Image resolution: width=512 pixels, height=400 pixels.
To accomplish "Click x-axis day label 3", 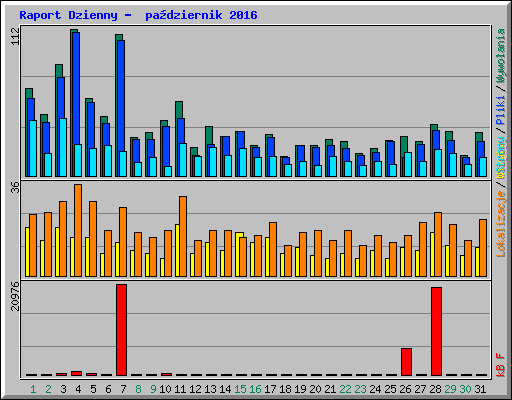I will 63,389.
